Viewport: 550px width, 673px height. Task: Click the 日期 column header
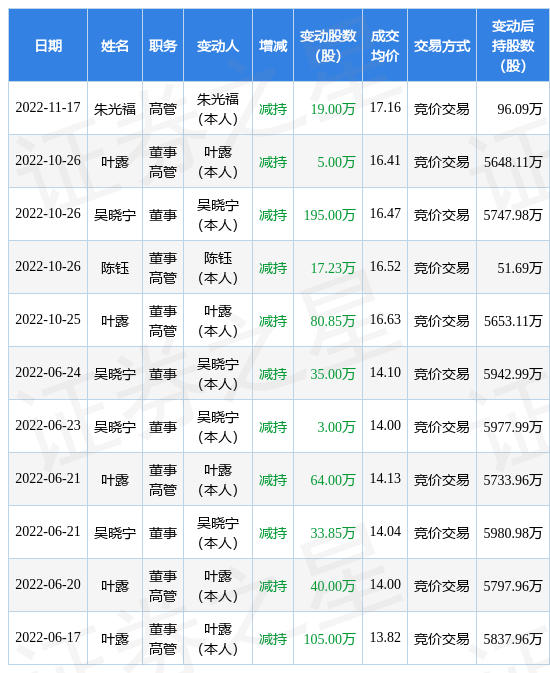[48, 46]
